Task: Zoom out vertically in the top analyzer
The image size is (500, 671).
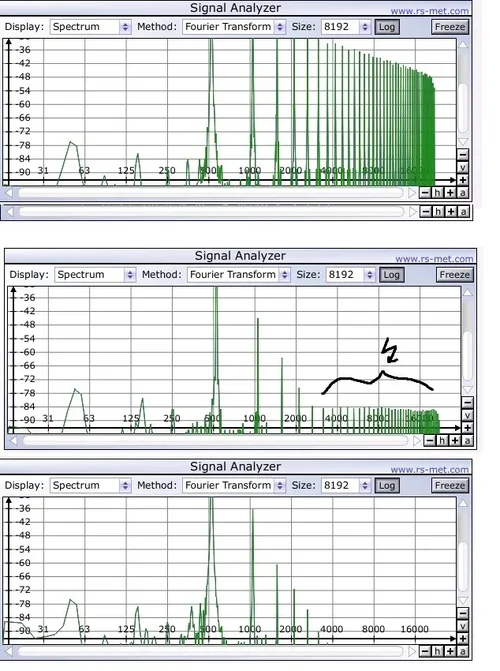Action: tap(463, 154)
